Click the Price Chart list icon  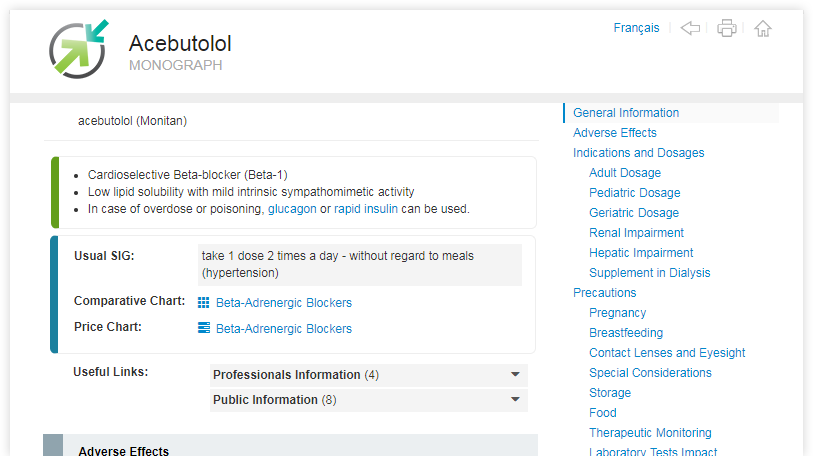coord(204,328)
